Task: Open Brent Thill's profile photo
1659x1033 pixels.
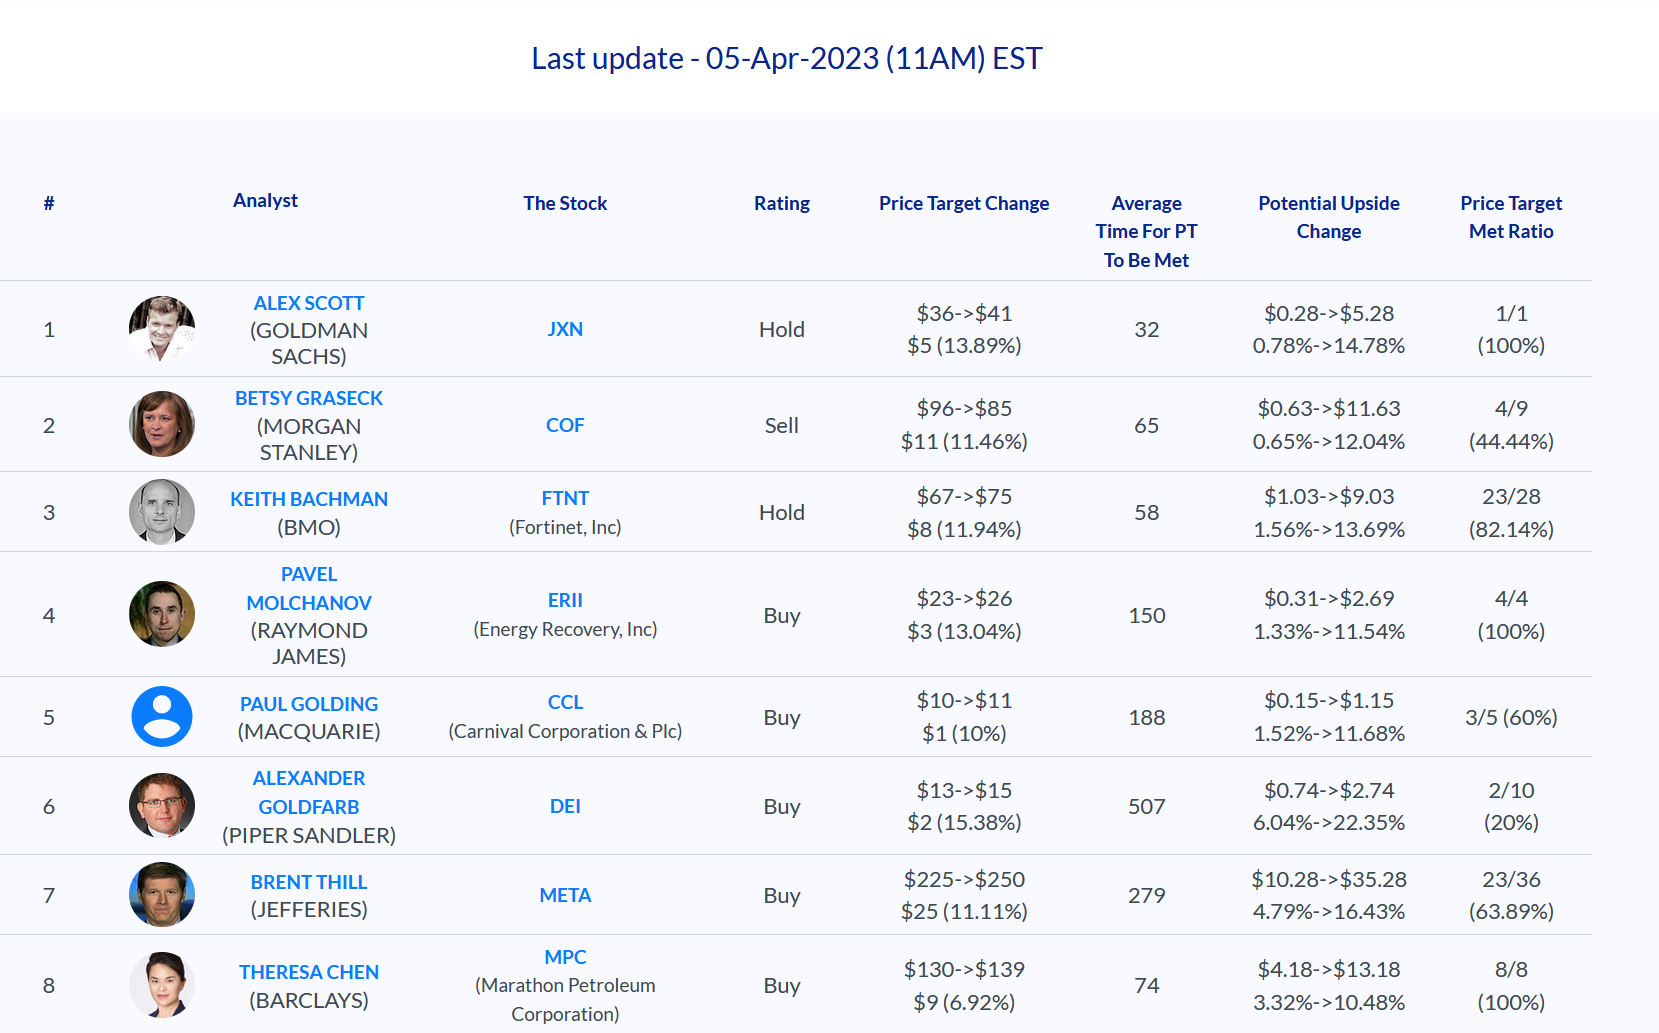Action: click(162, 895)
